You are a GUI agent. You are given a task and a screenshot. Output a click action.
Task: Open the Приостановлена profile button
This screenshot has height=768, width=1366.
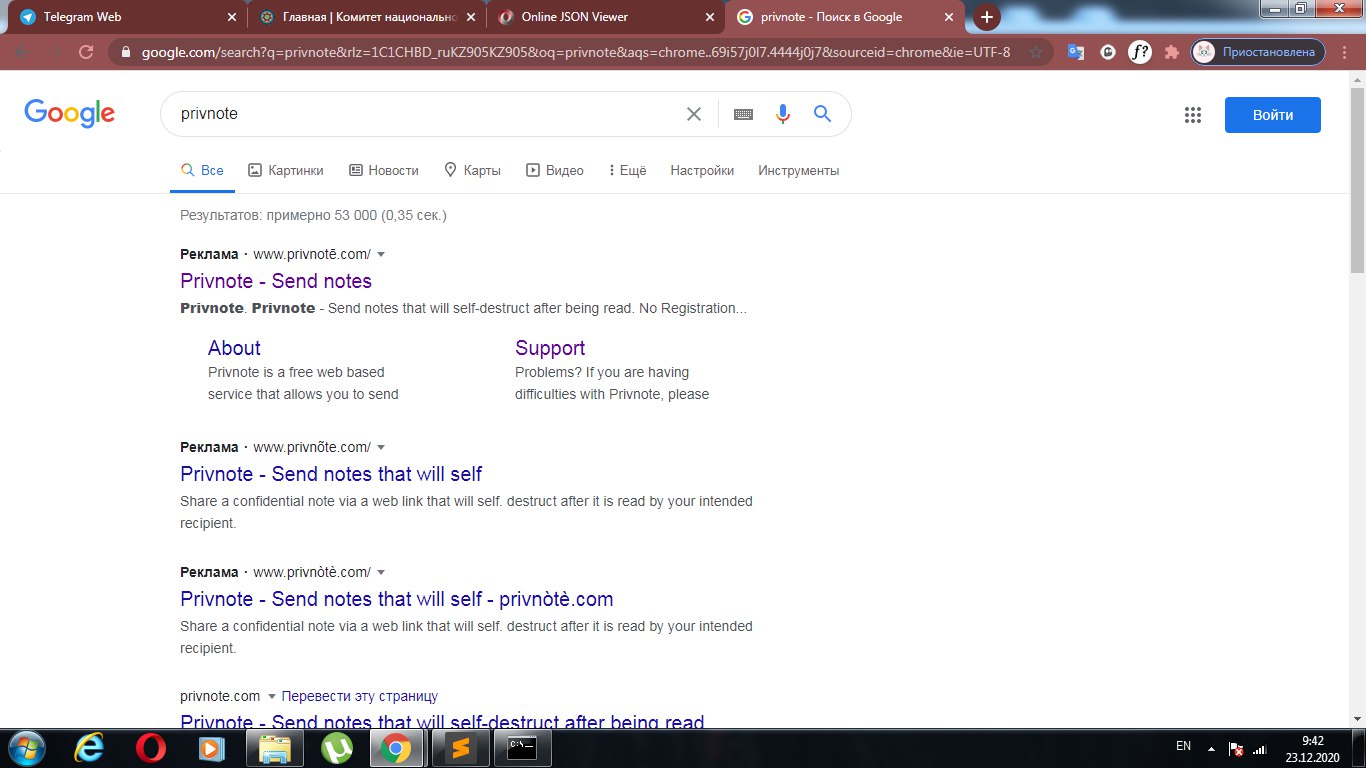(x=1258, y=52)
